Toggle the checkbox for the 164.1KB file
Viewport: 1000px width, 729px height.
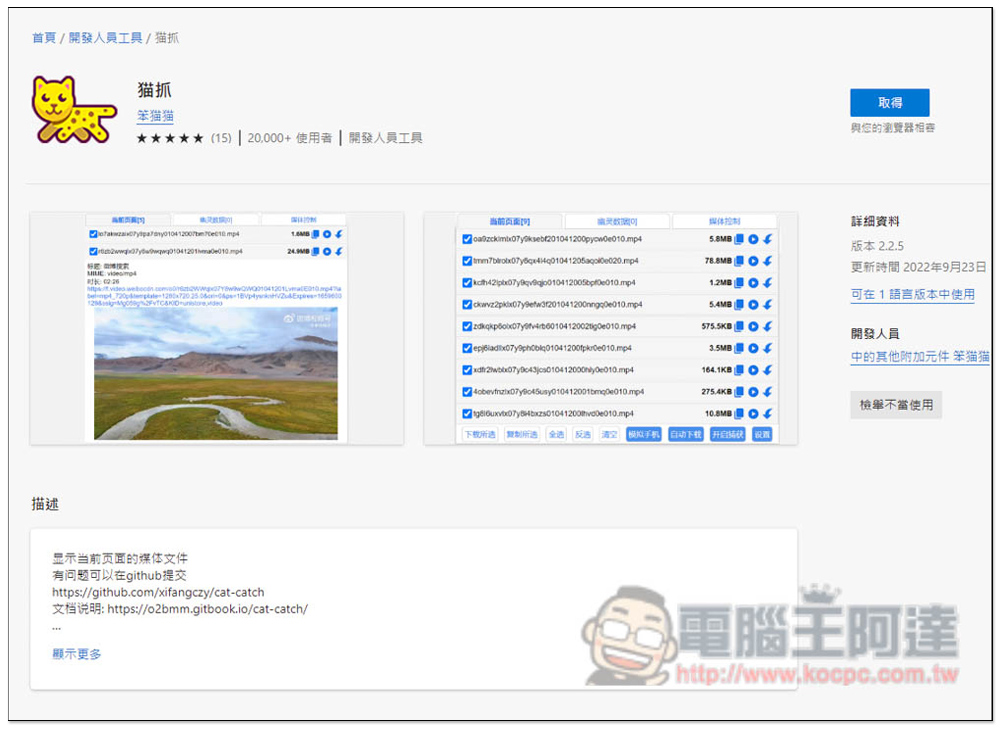467,370
